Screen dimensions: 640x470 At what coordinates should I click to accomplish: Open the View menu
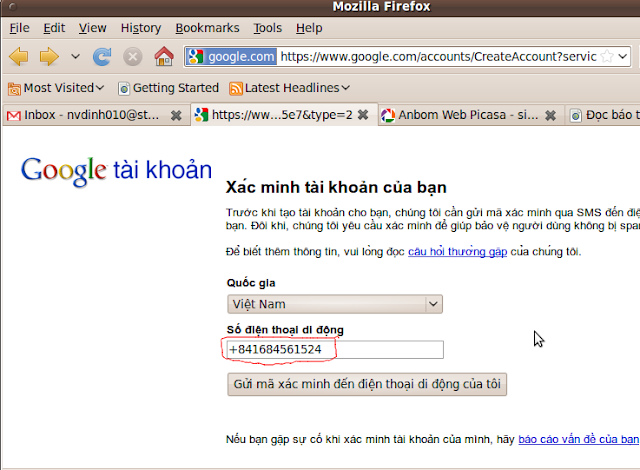(93, 28)
